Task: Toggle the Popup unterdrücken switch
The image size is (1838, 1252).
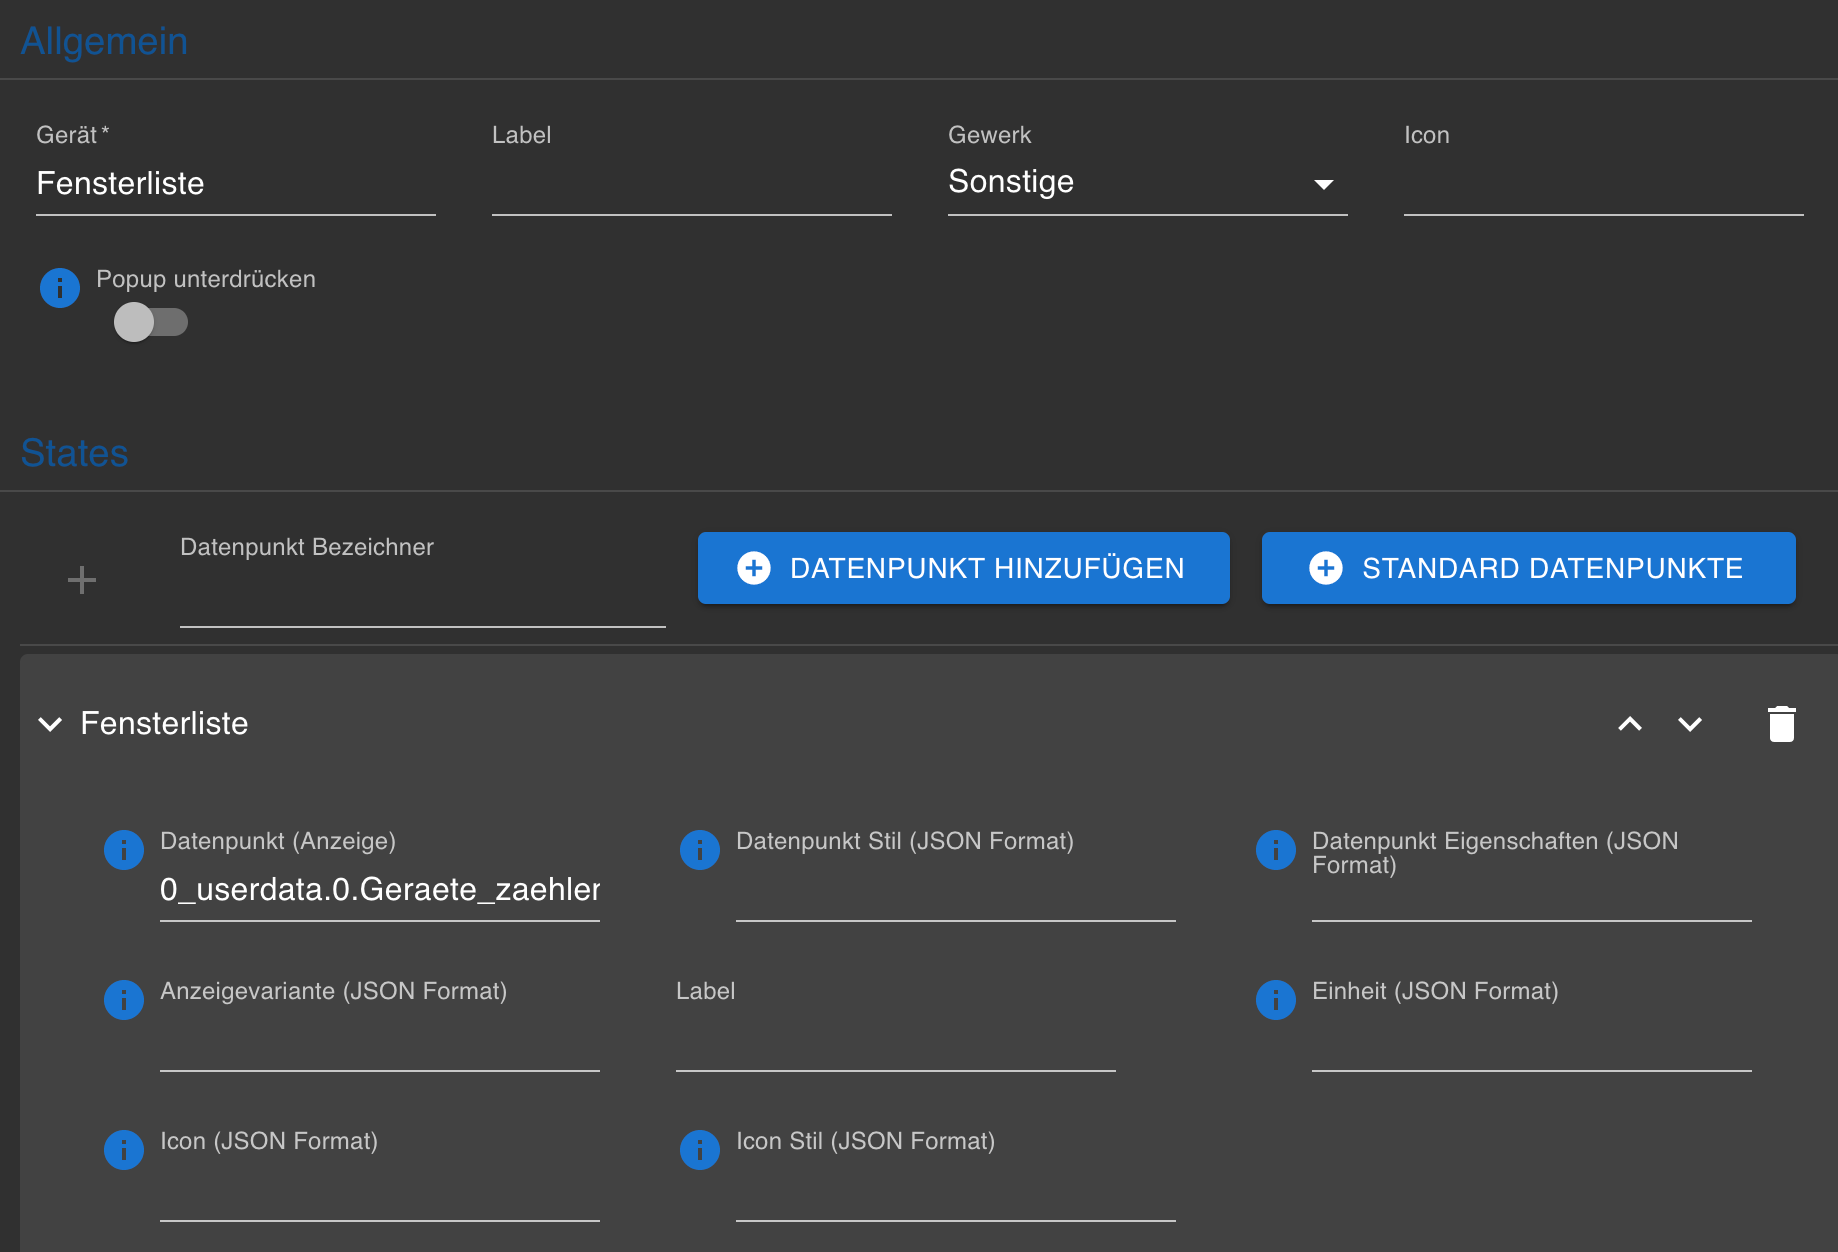Action: (x=151, y=322)
